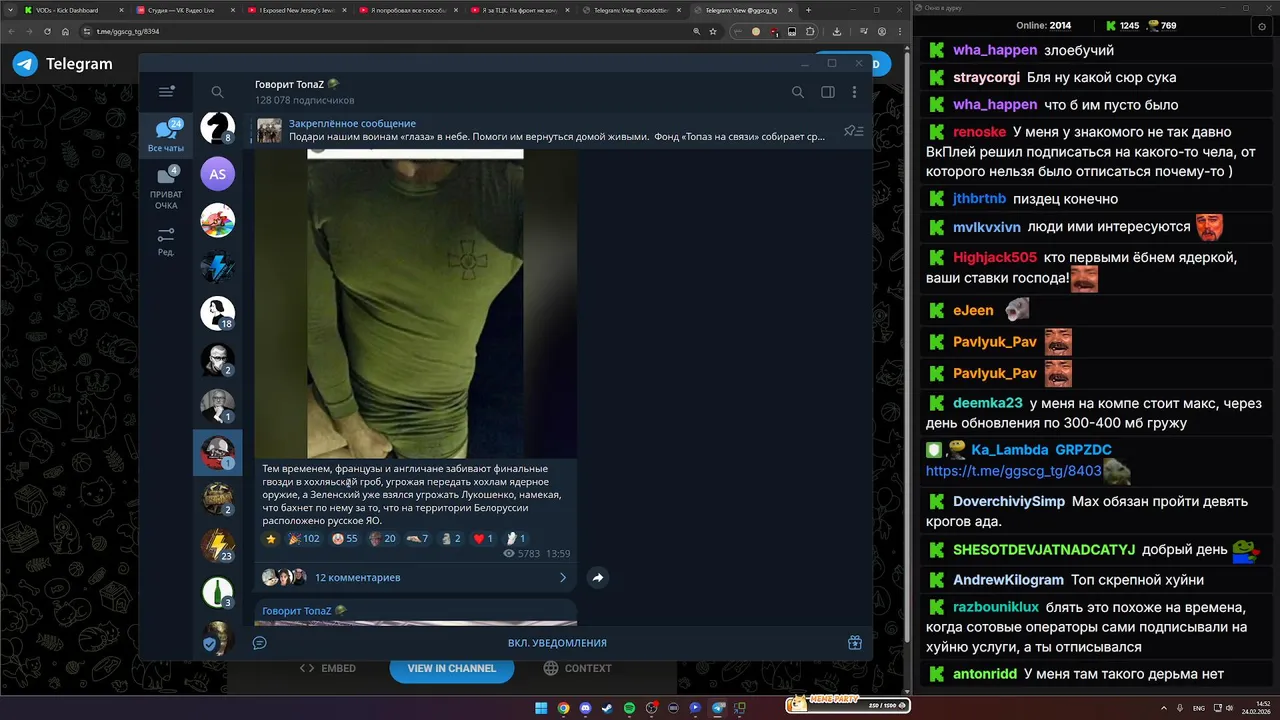Open the Все чаты folder
This screenshot has height=720, width=1280.
pyautogui.click(x=166, y=136)
